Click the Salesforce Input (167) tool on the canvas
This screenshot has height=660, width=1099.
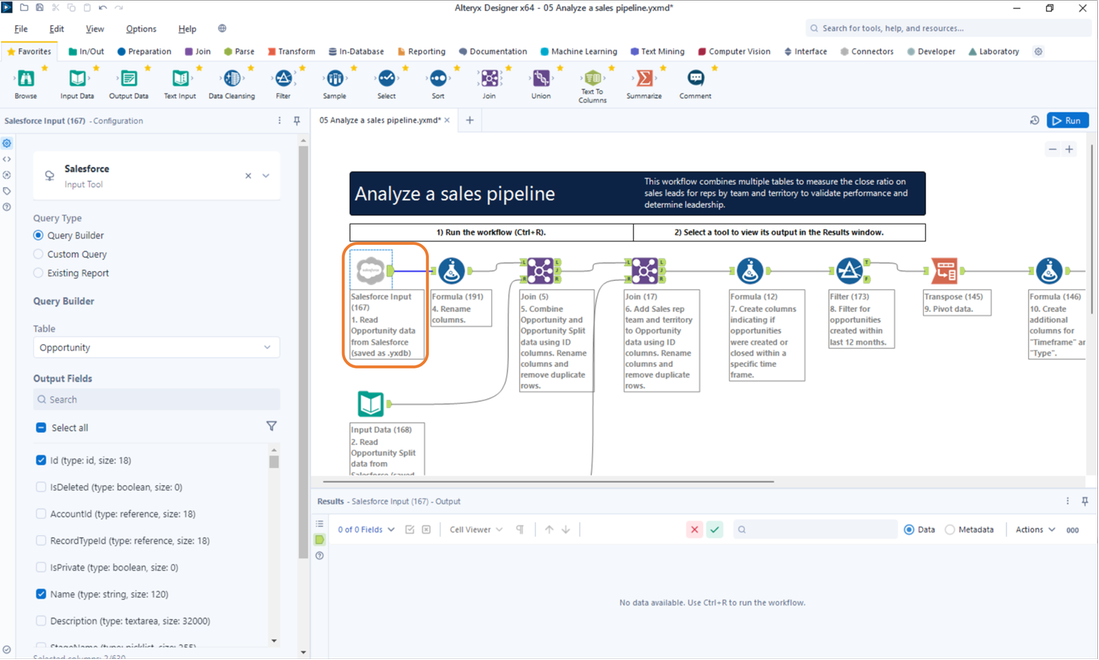pos(371,270)
